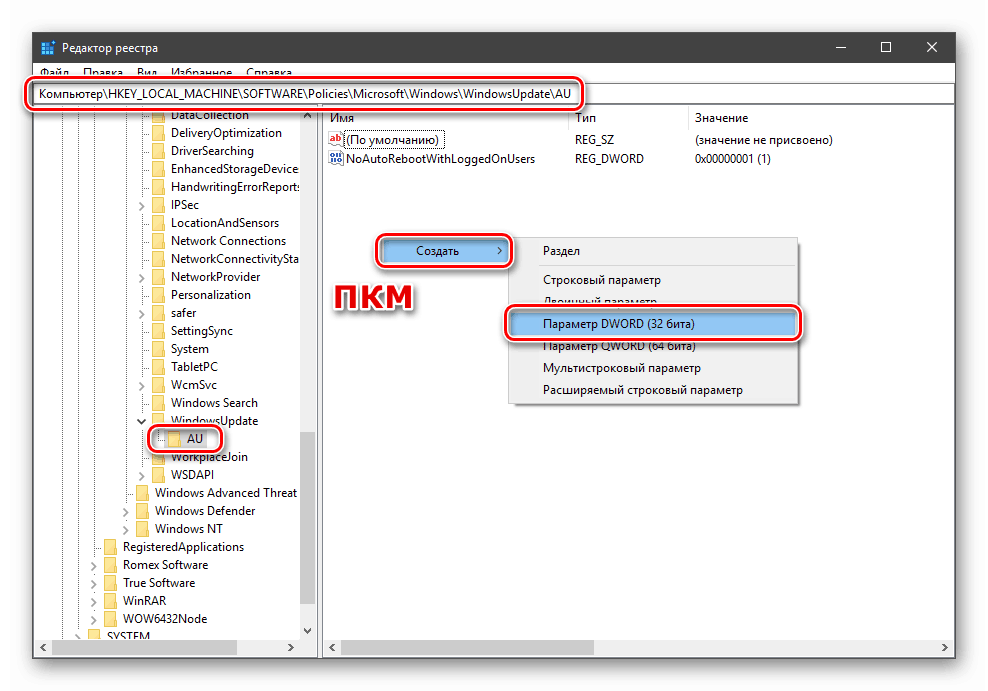Click the Тип column header

pyautogui.click(x=629, y=118)
